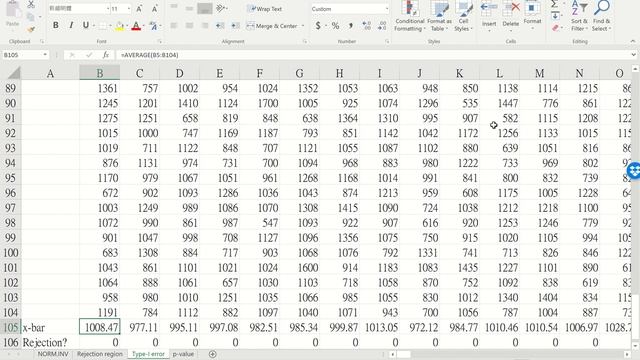Click the accounting dollar format icon

318,26
